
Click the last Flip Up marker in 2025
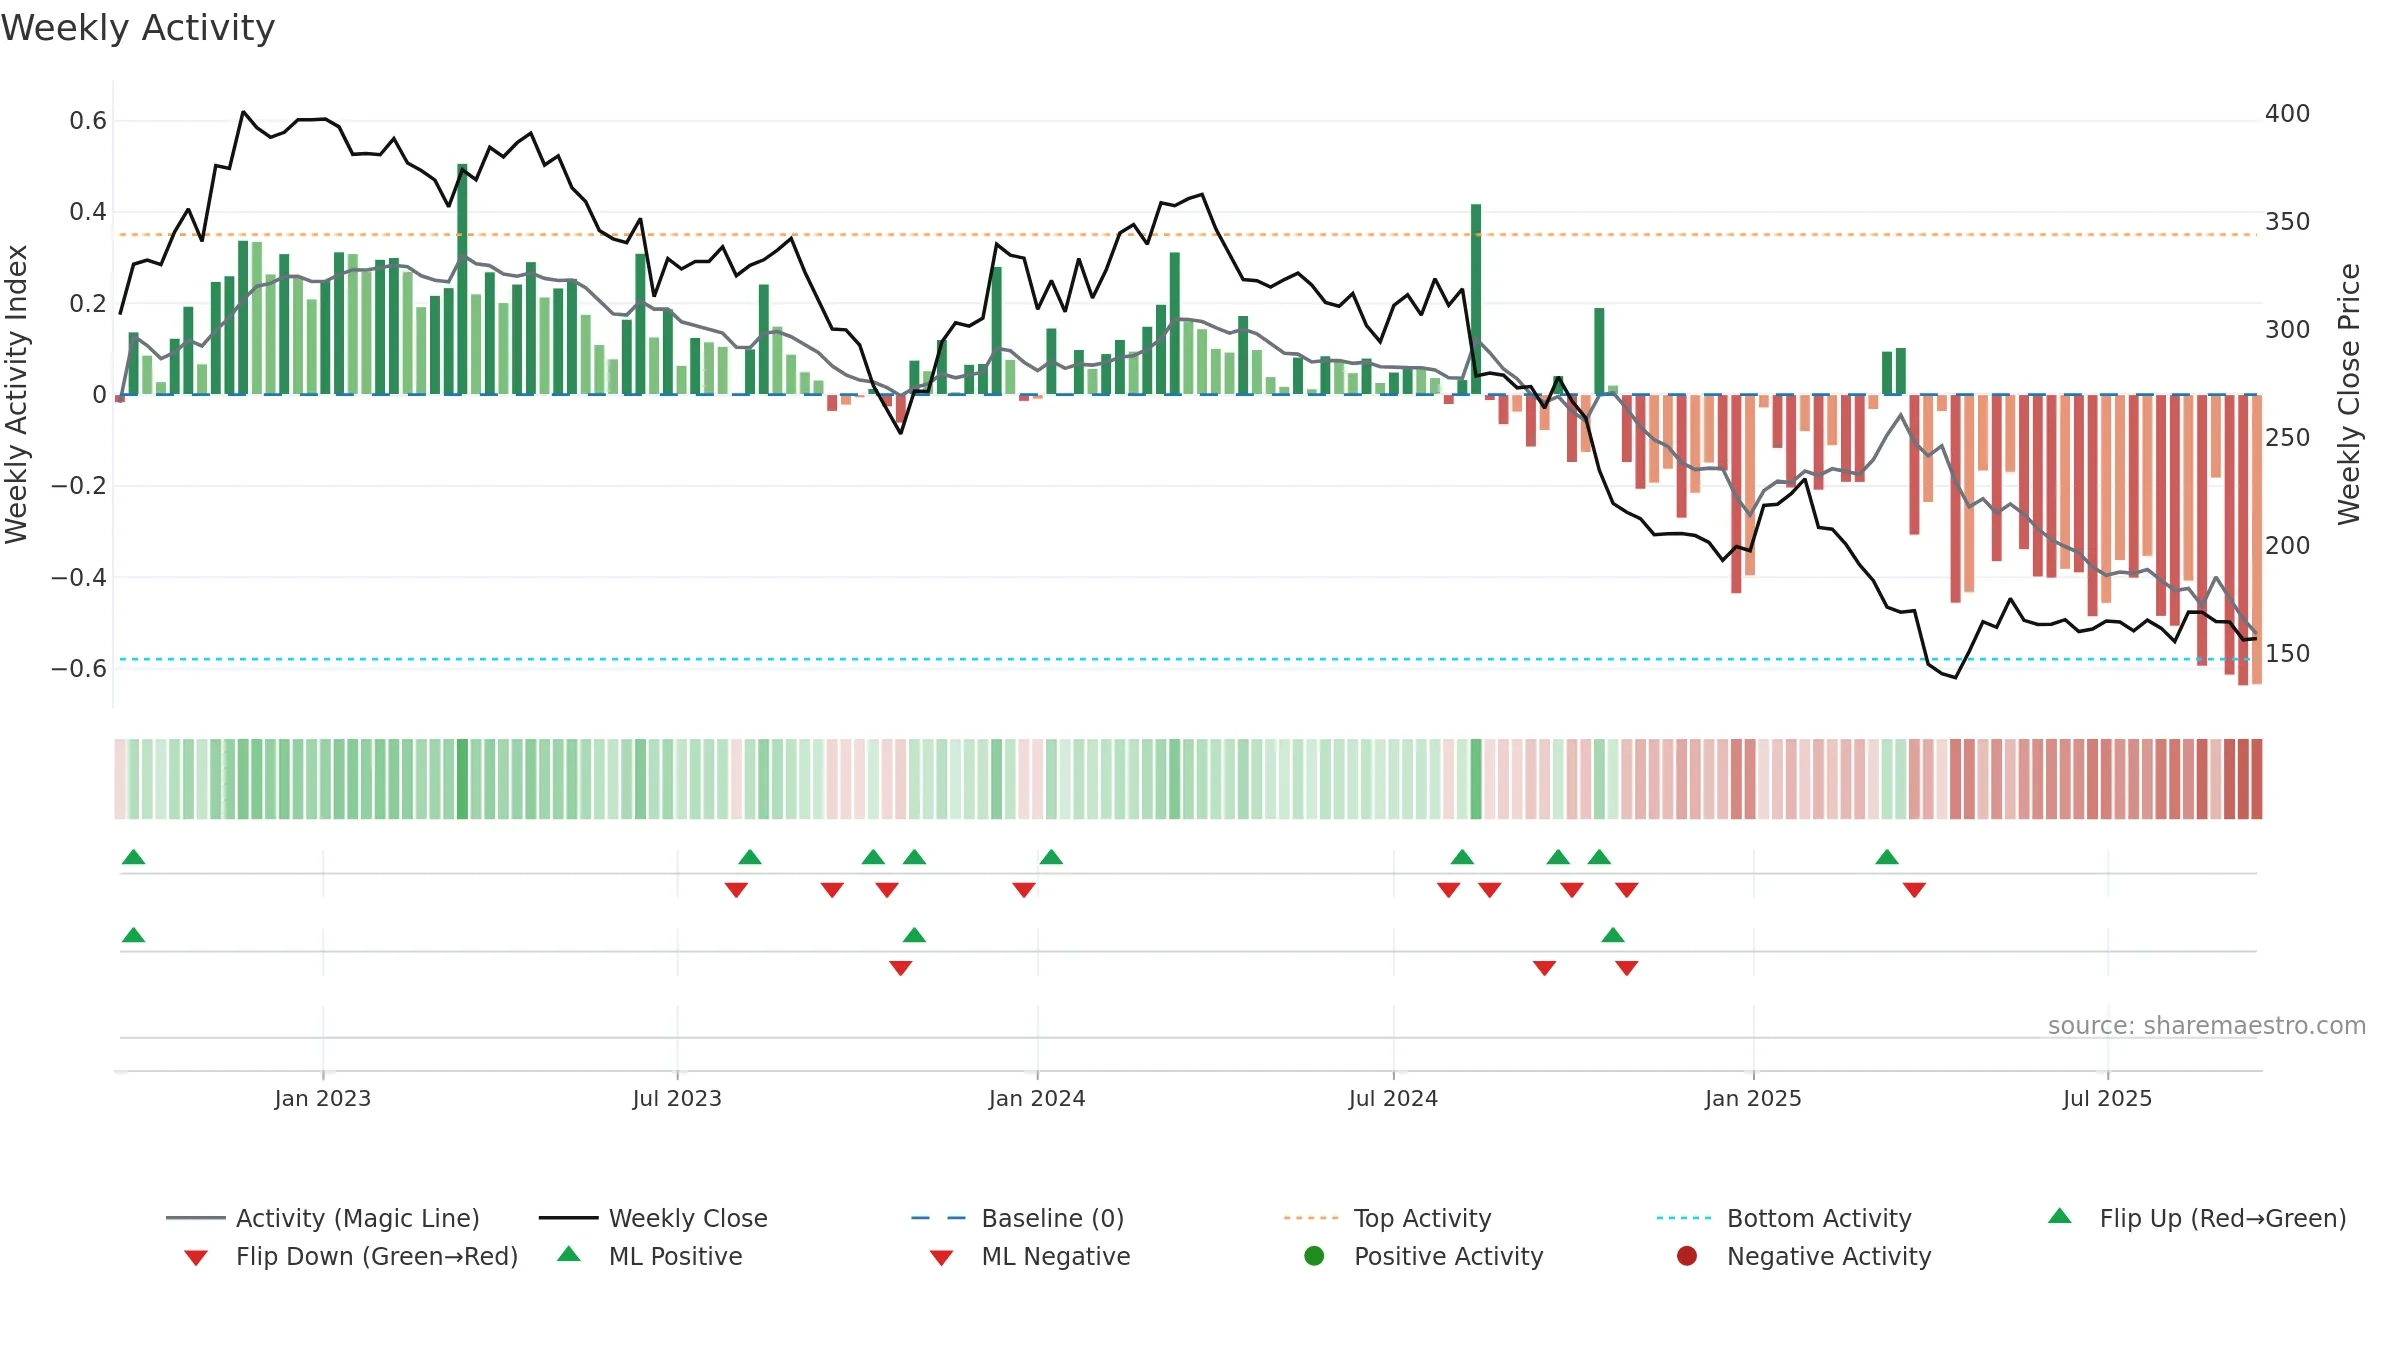(1887, 857)
